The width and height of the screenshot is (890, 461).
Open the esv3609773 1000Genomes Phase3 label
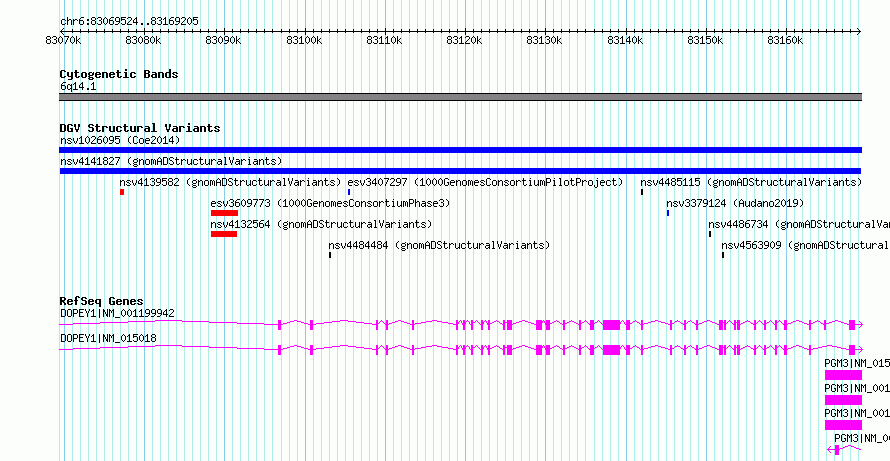pyautogui.click(x=330, y=203)
